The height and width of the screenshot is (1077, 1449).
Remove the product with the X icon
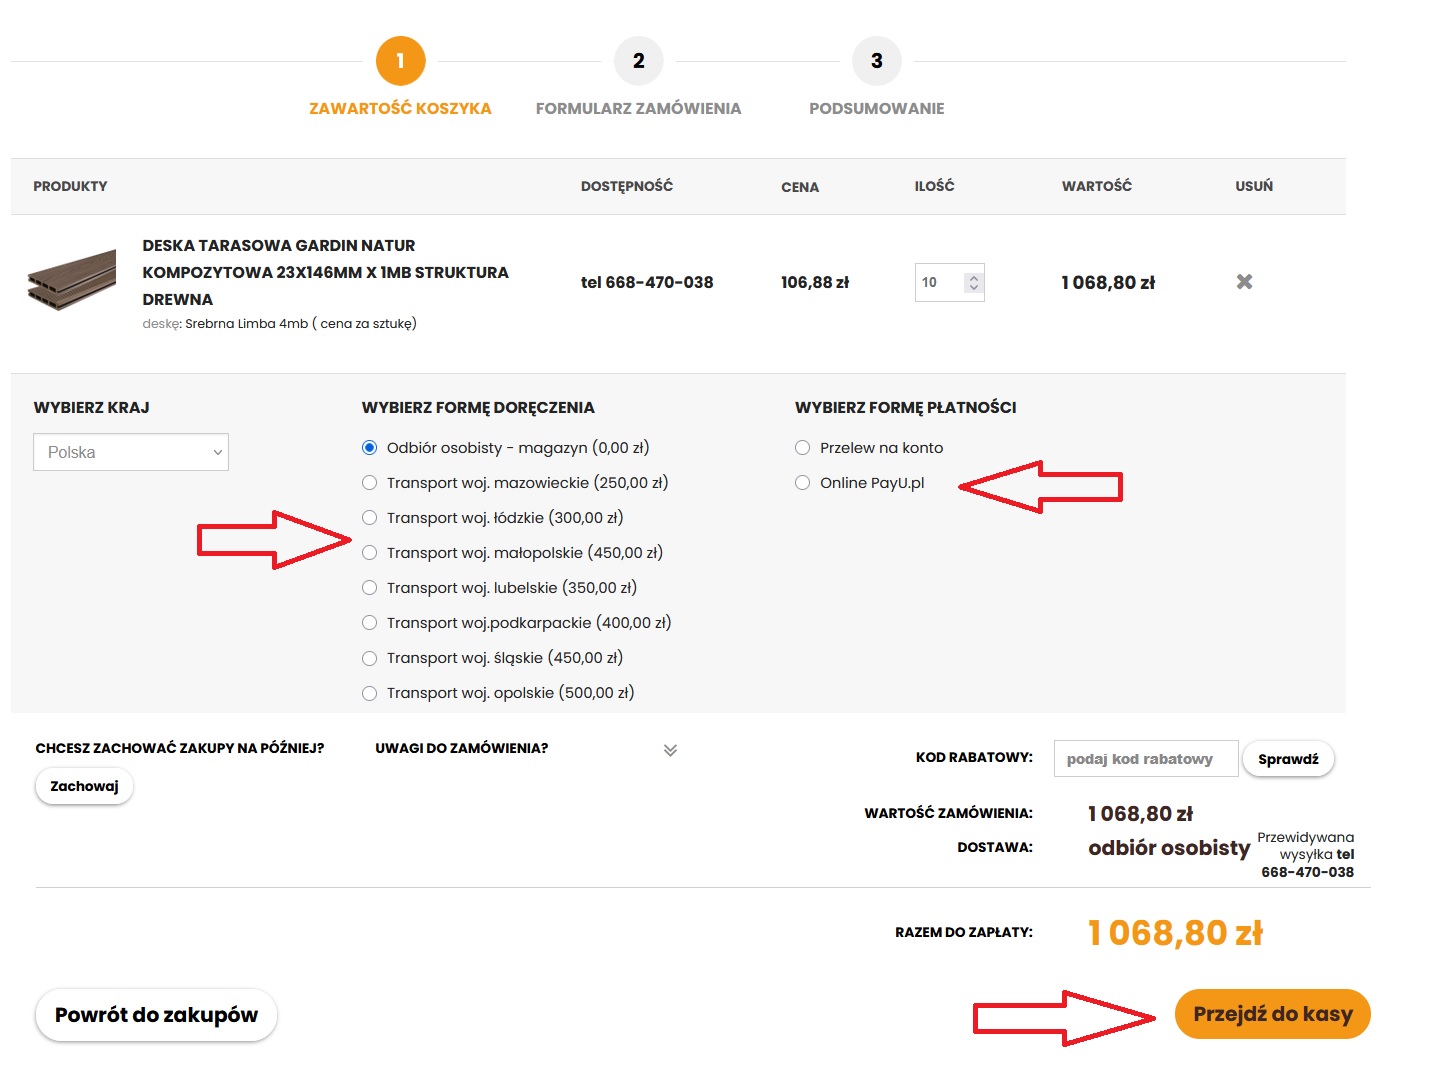tap(1244, 282)
